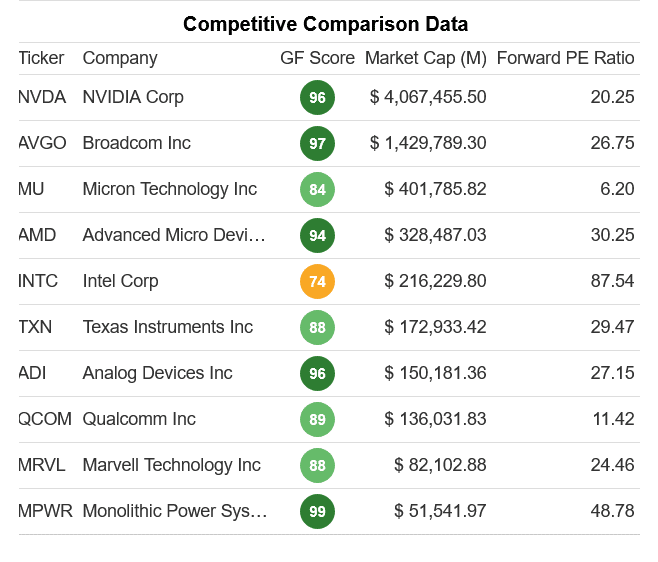This screenshot has width=658, height=562.
Task: Sort by the GF Score column header
Action: pos(317,58)
